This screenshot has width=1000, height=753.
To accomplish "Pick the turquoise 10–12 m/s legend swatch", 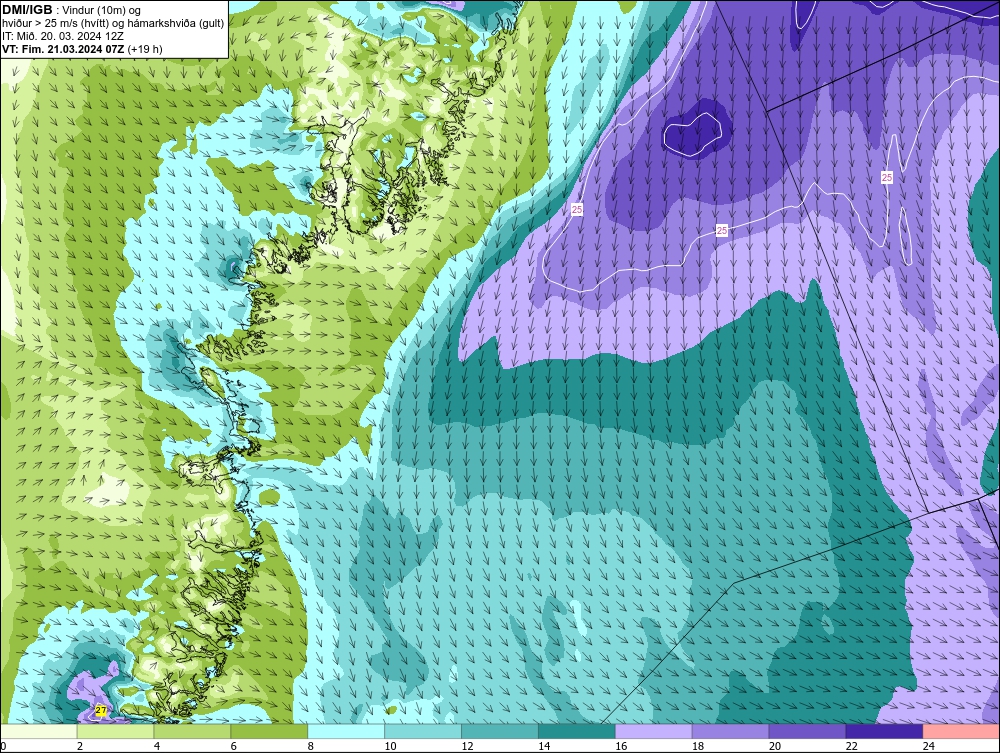I will pyautogui.click(x=423, y=731).
